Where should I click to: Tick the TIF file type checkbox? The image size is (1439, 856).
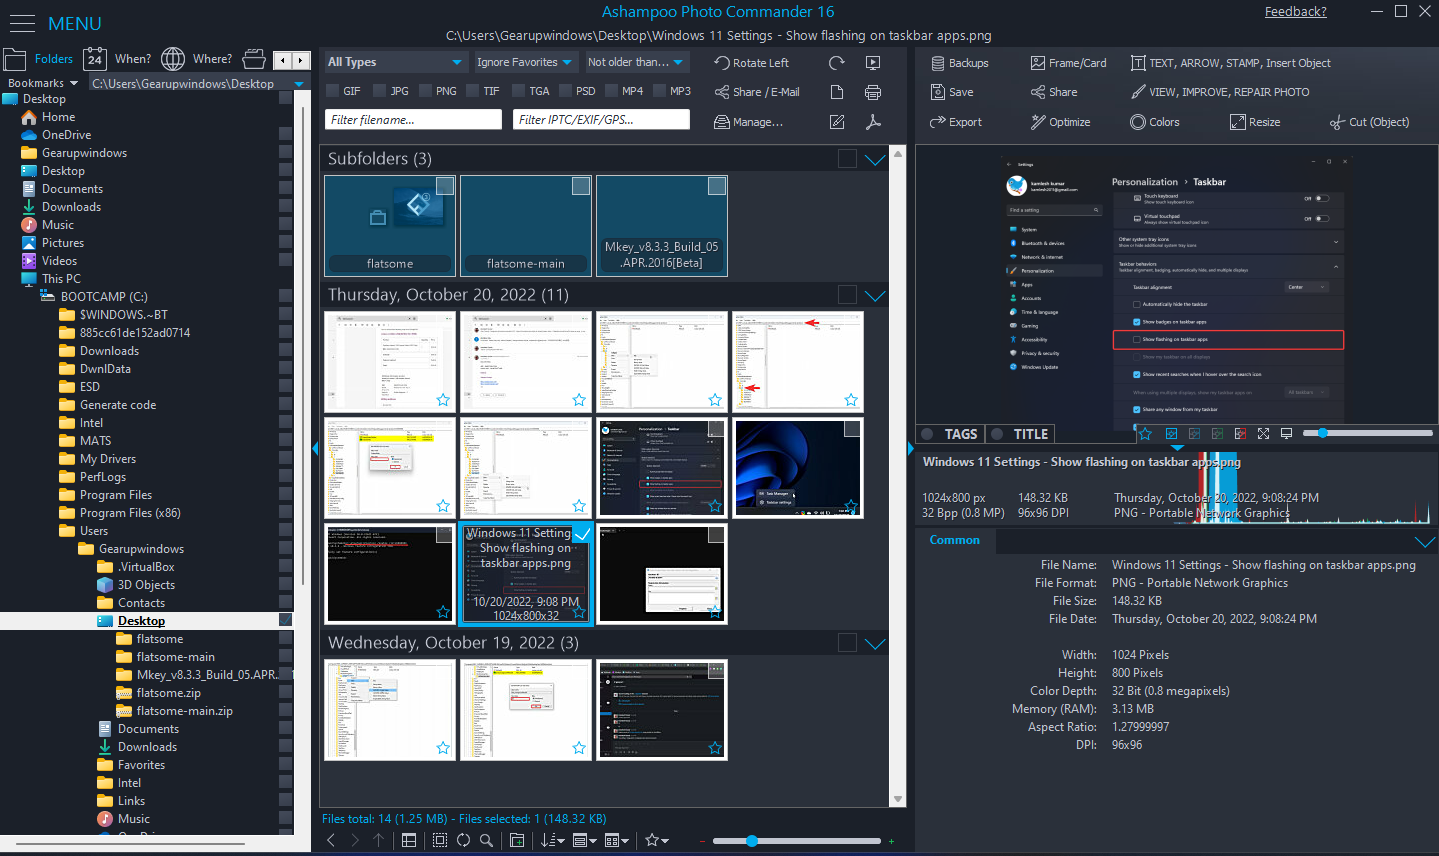click(473, 91)
